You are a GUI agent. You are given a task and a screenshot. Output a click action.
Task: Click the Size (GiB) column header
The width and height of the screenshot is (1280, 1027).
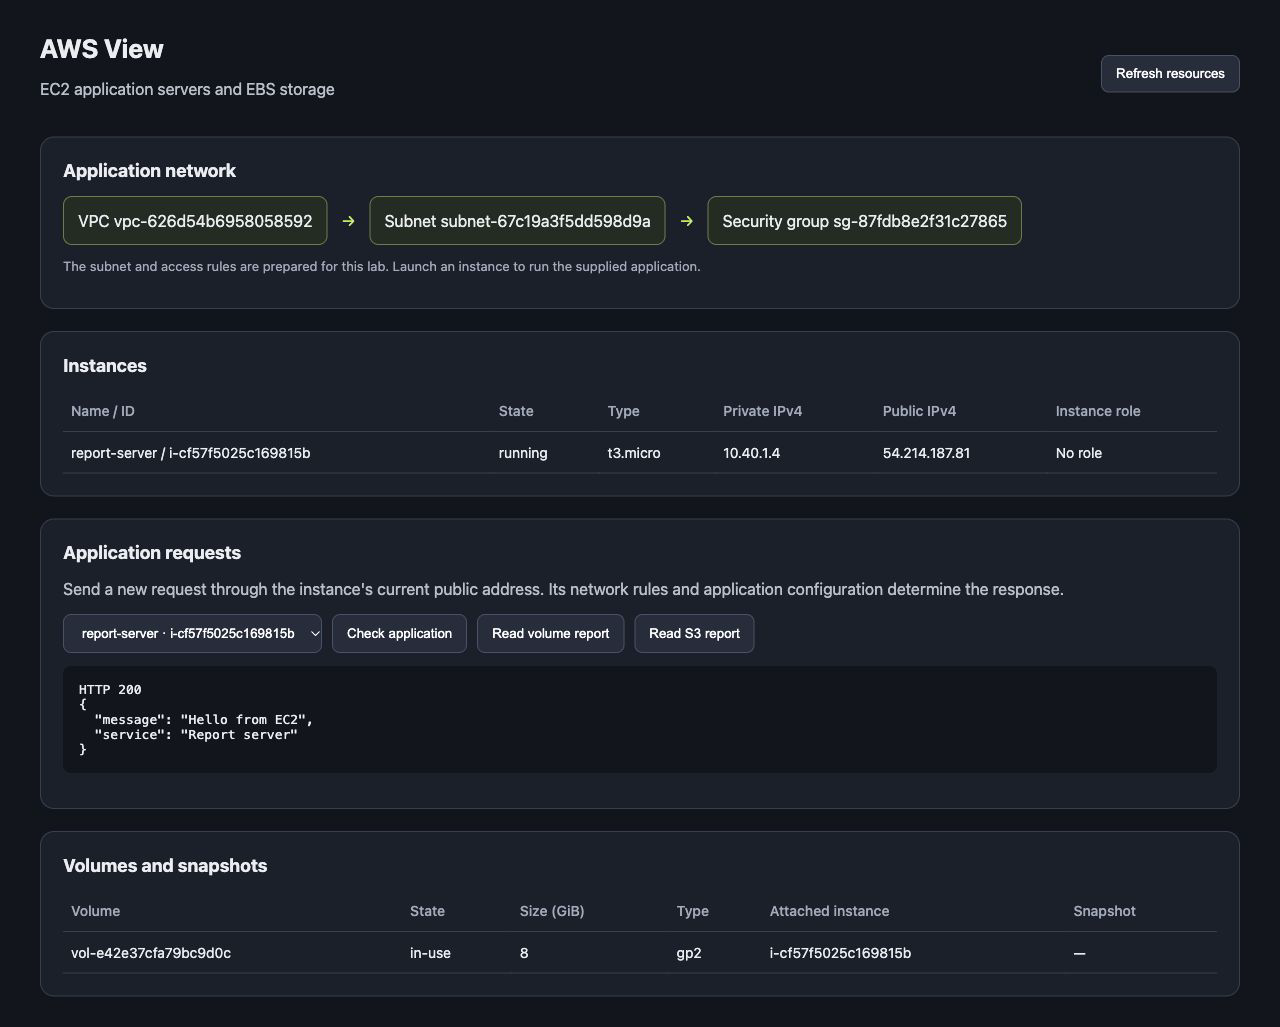pos(552,911)
